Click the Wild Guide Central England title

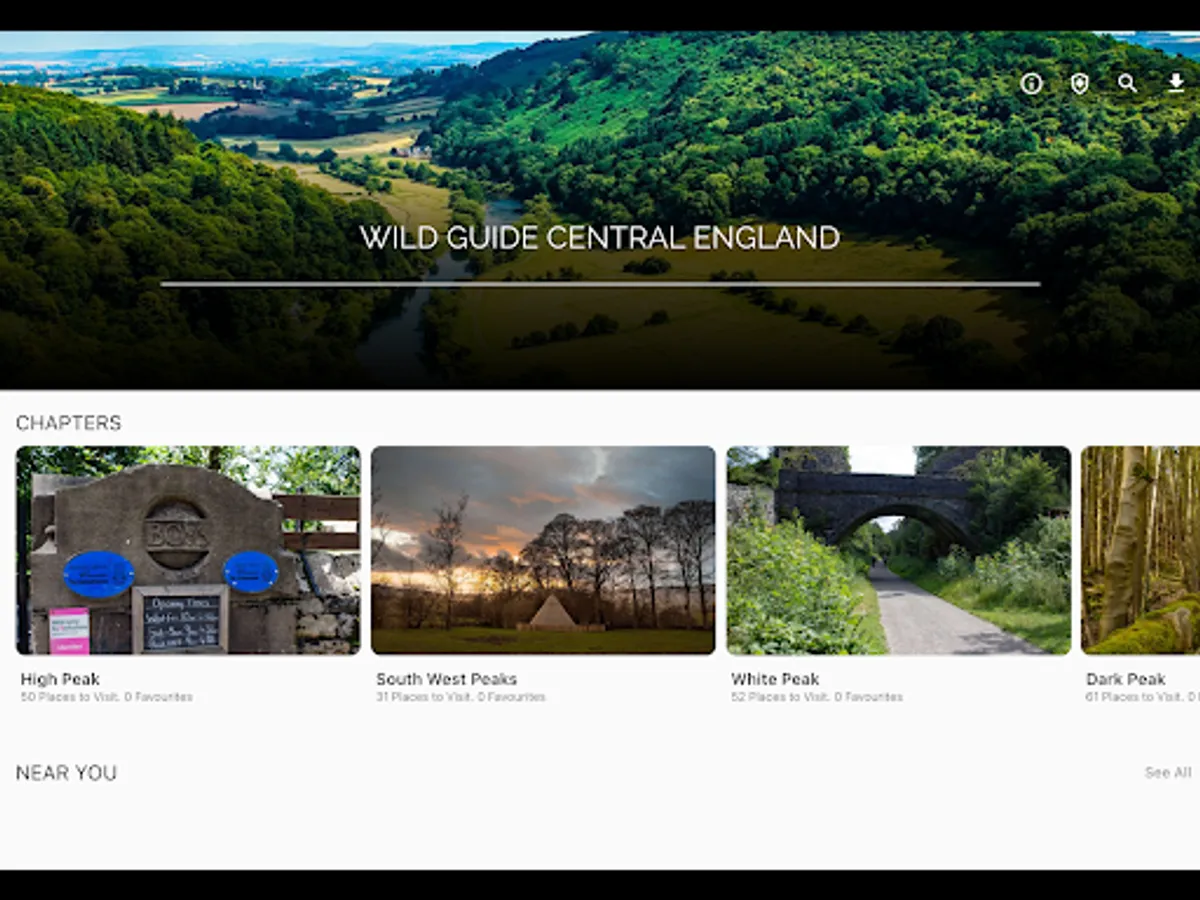point(600,238)
